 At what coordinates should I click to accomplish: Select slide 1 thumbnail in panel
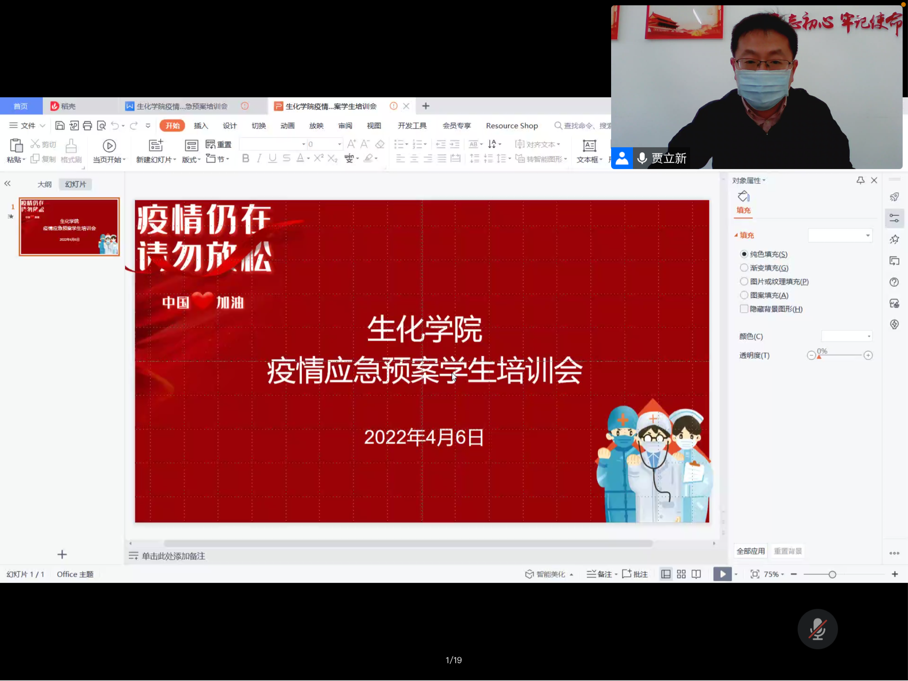pos(69,227)
